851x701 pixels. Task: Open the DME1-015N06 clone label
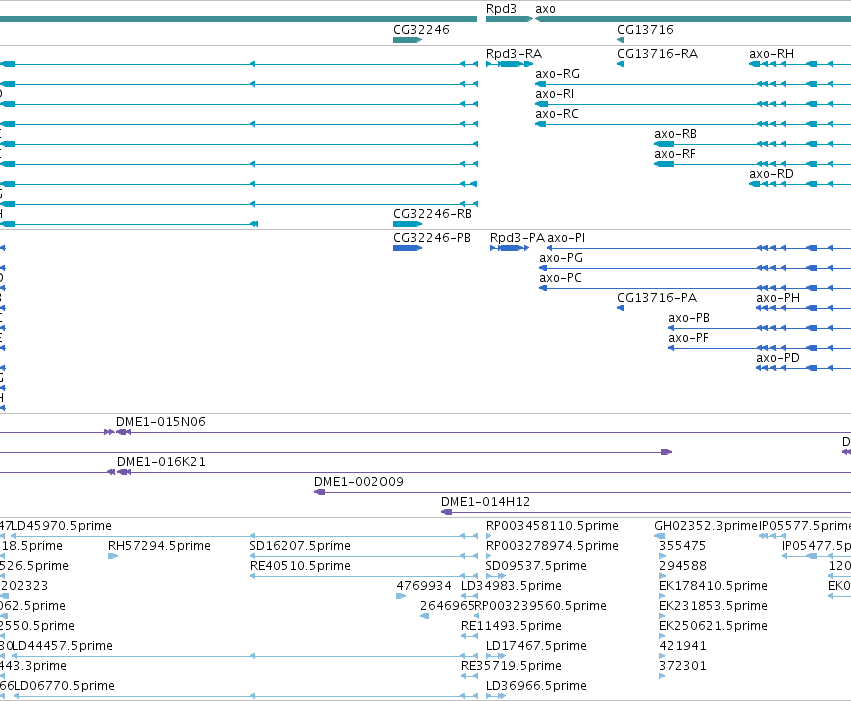pos(161,422)
